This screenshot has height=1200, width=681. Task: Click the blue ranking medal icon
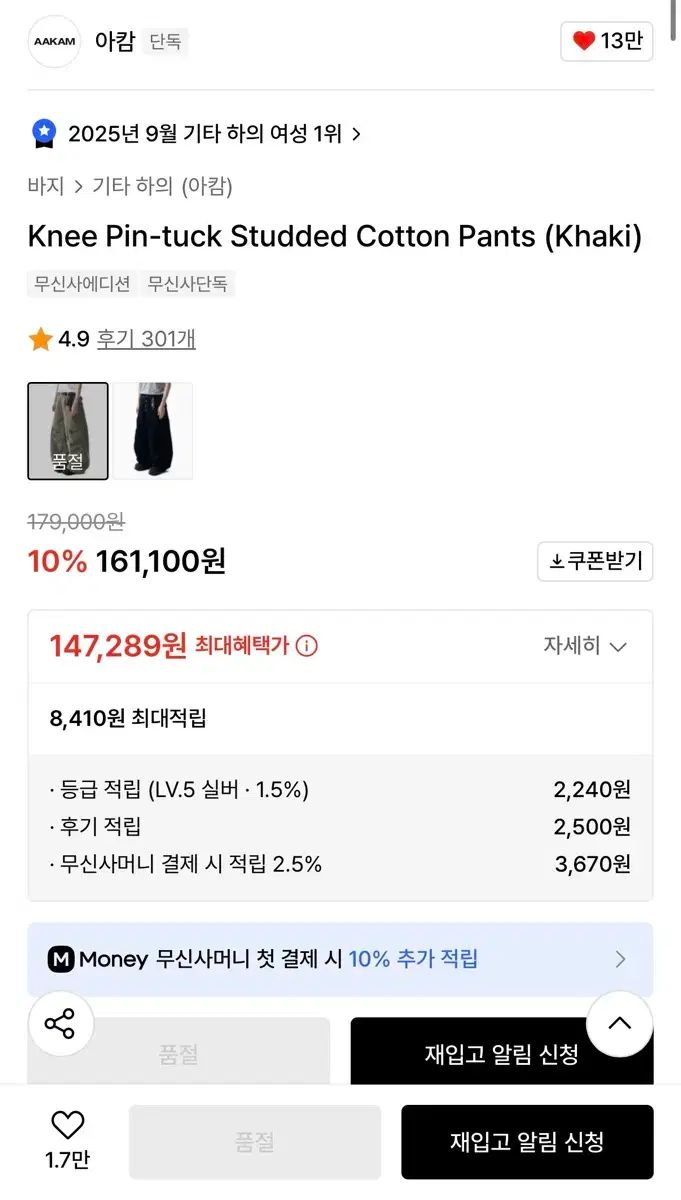point(44,133)
